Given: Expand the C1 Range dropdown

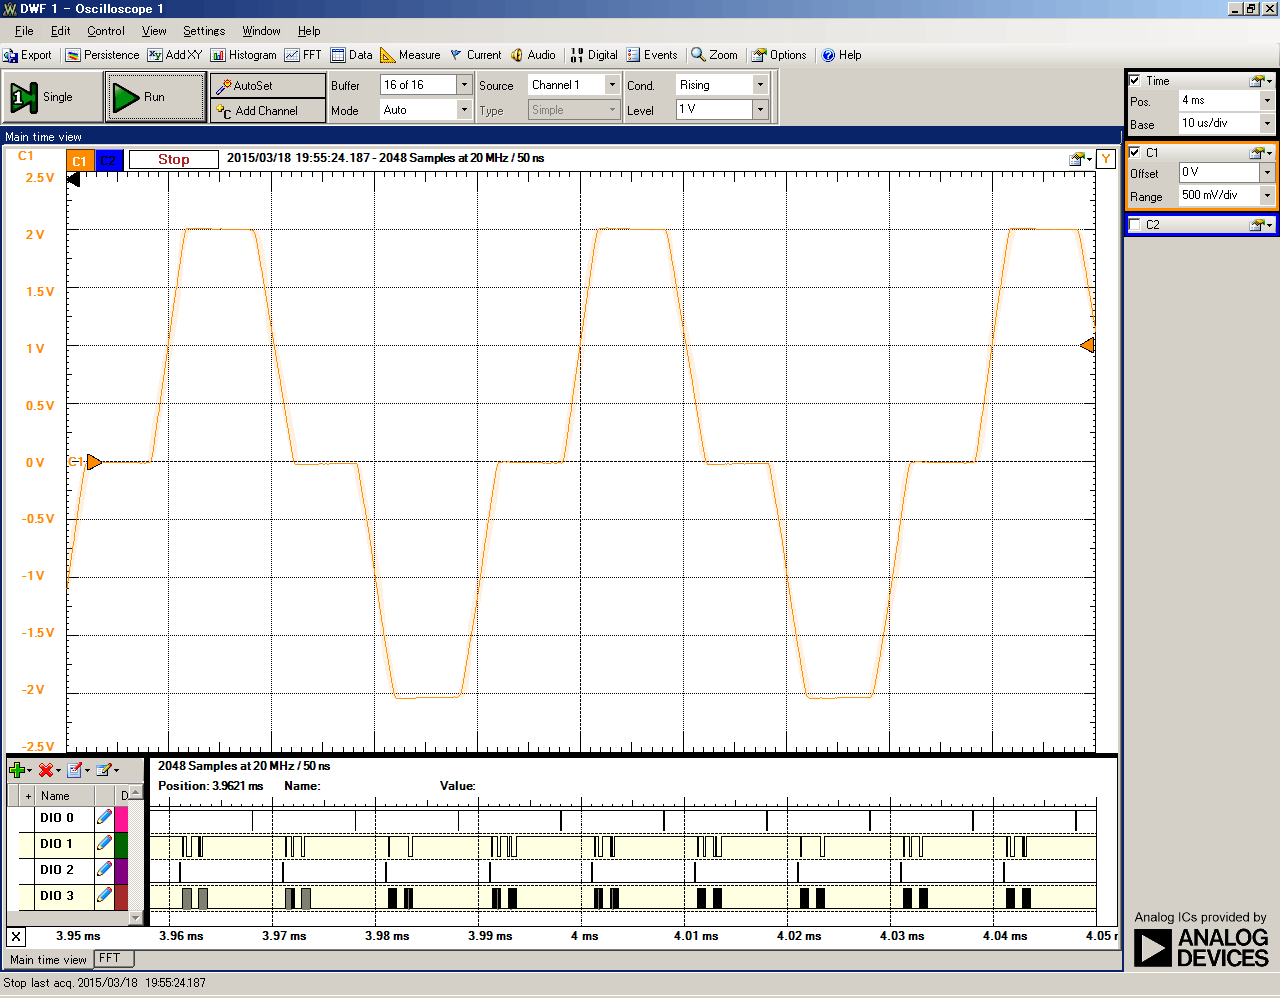Looking at the screenshot, I should (x=1267, y=196).
